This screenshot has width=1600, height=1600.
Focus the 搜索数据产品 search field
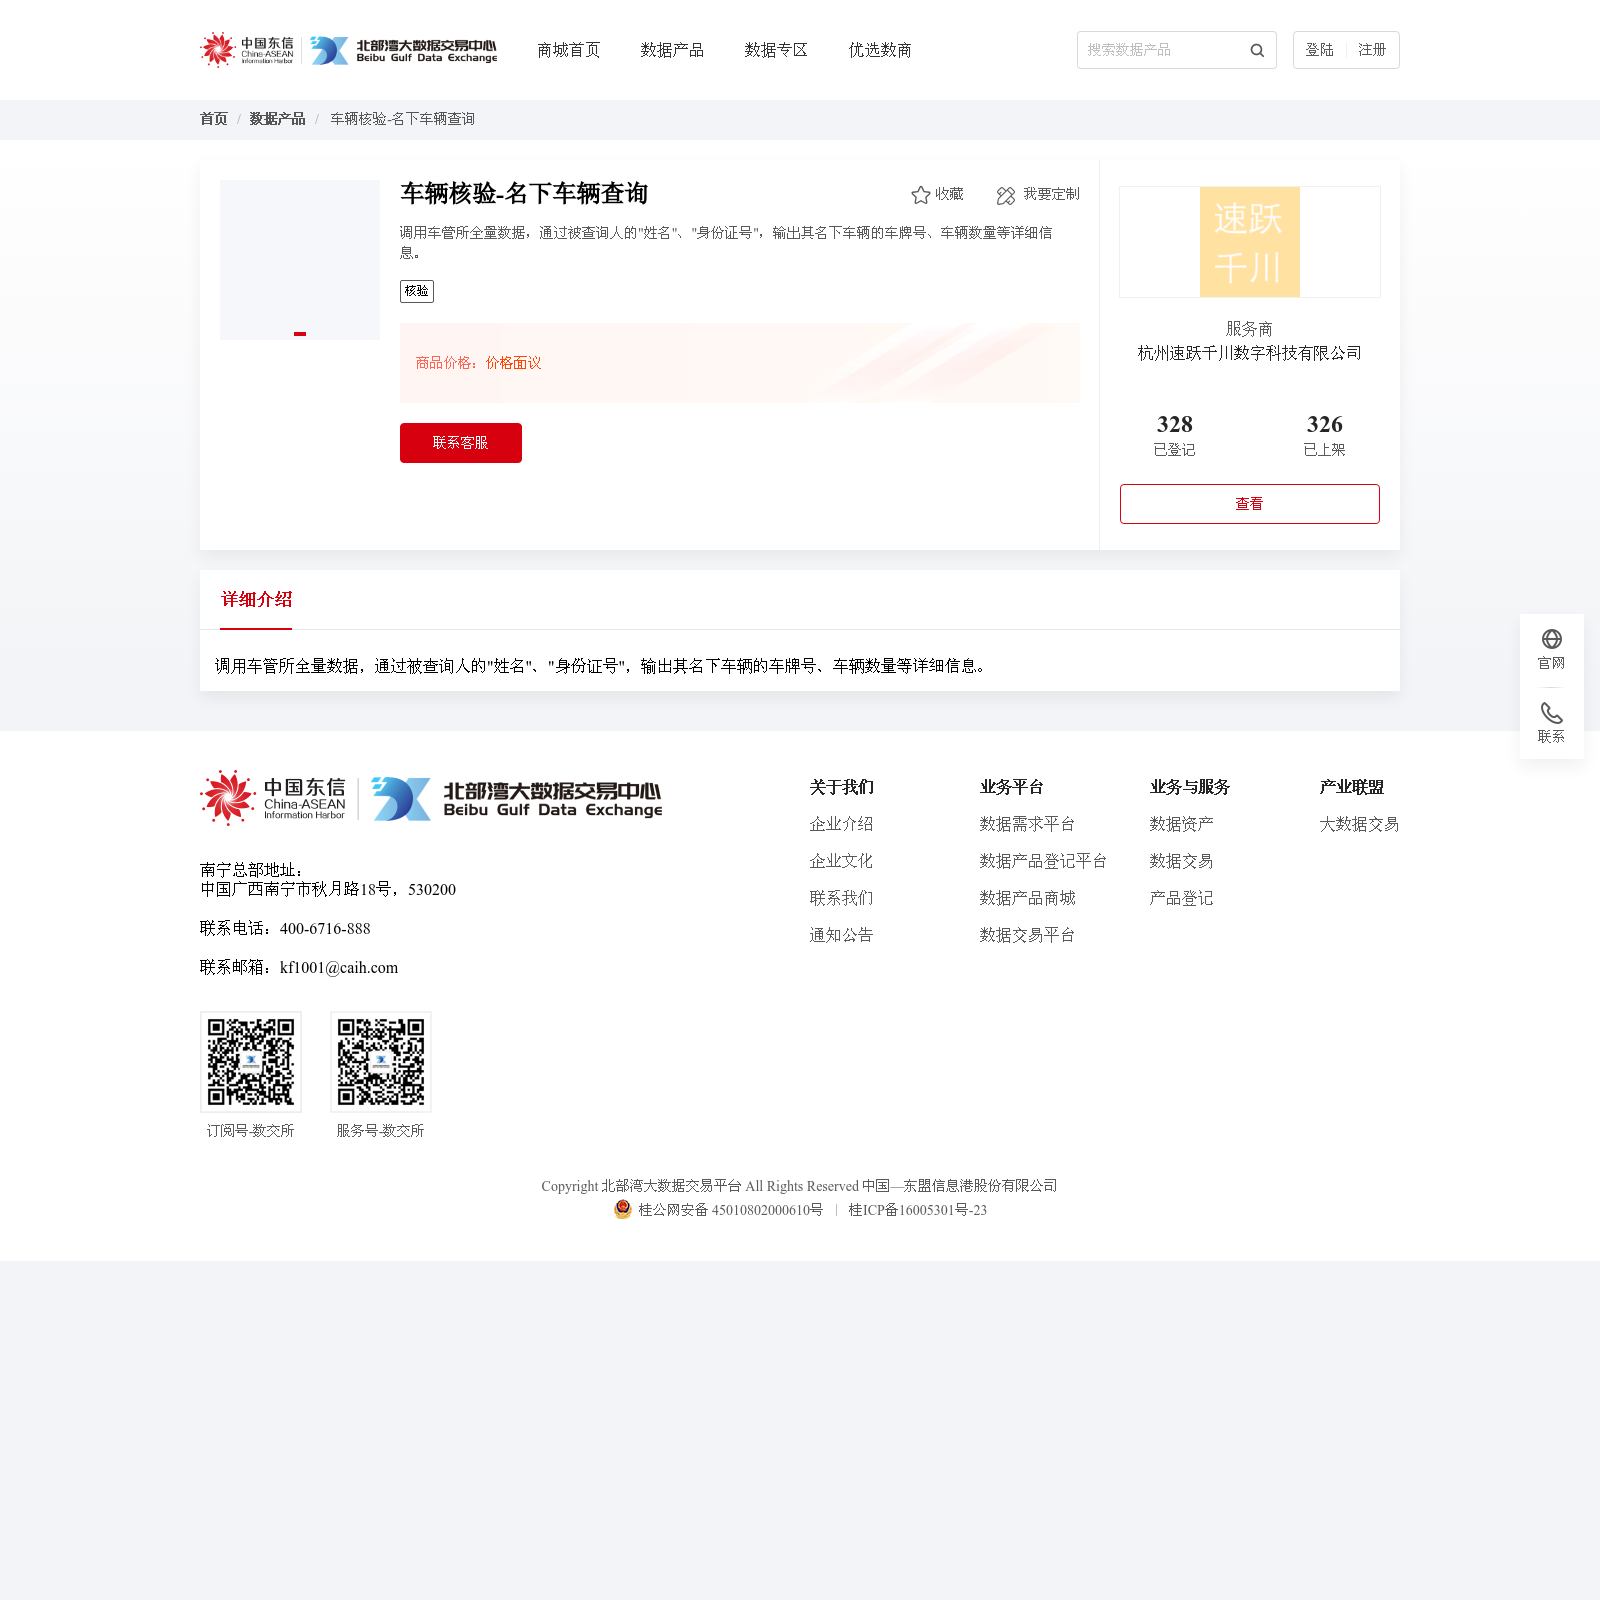pyautogui.click(x=1162, y=50)
